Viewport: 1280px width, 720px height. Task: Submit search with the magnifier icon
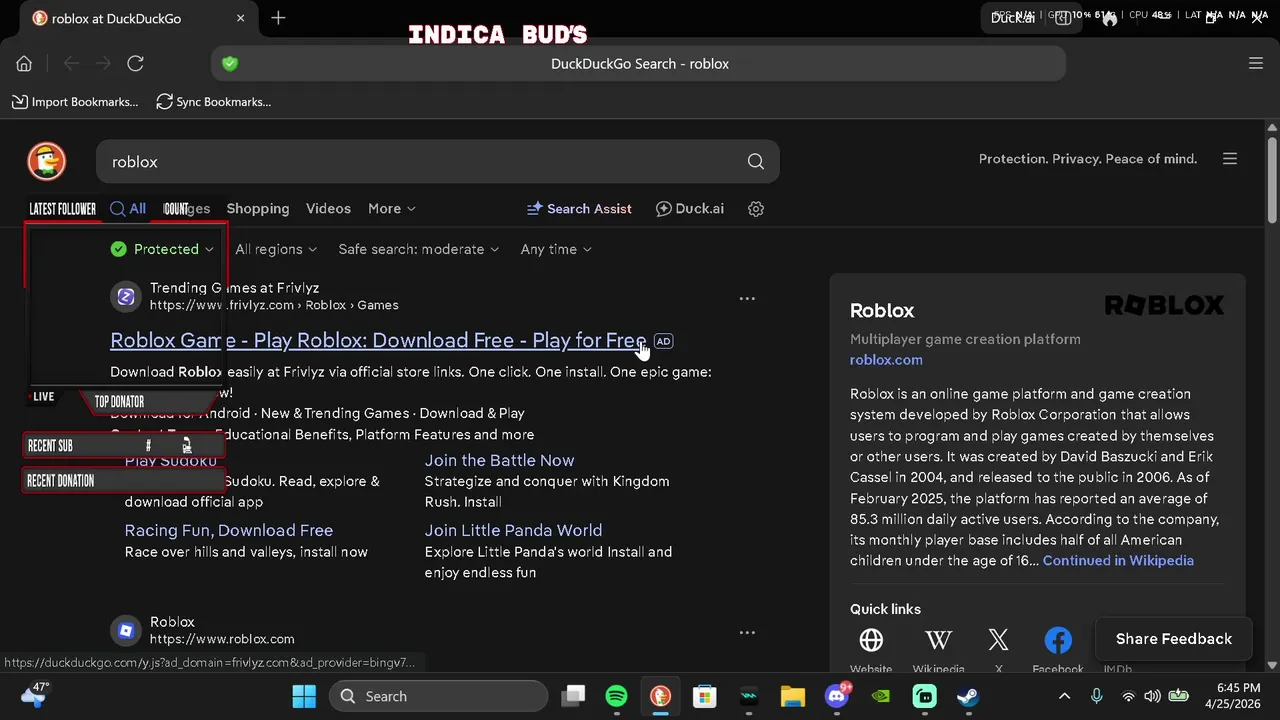pyautogui.click(x=755, y=162)
